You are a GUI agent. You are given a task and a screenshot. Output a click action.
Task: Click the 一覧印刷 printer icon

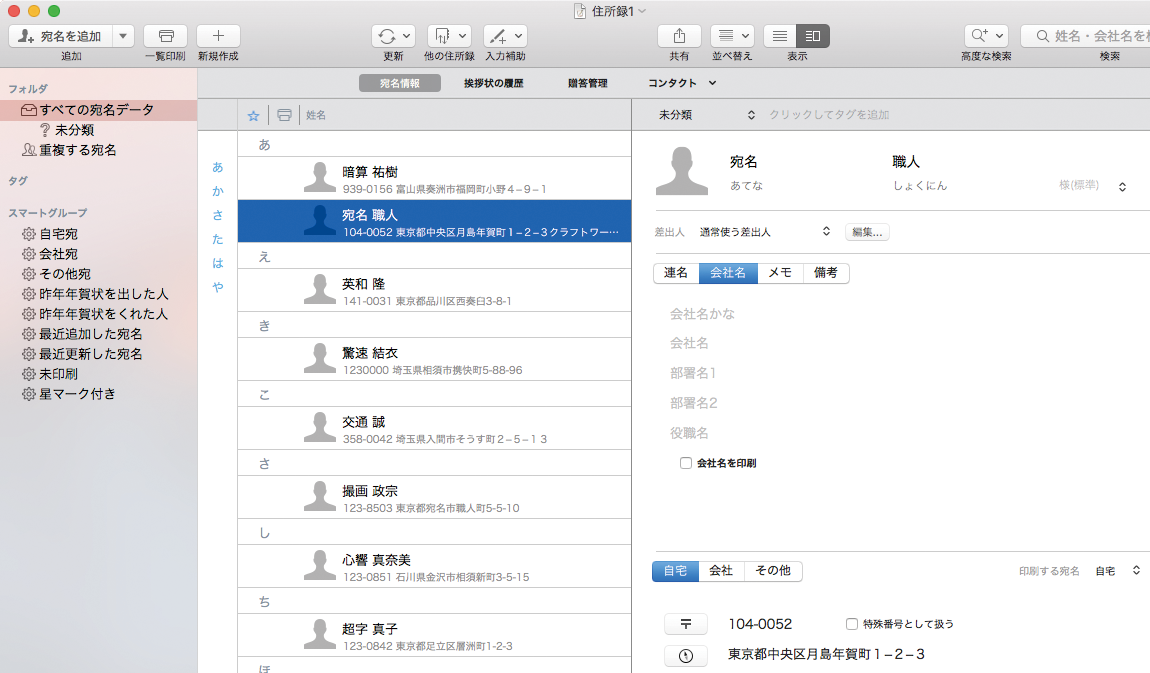166,36
